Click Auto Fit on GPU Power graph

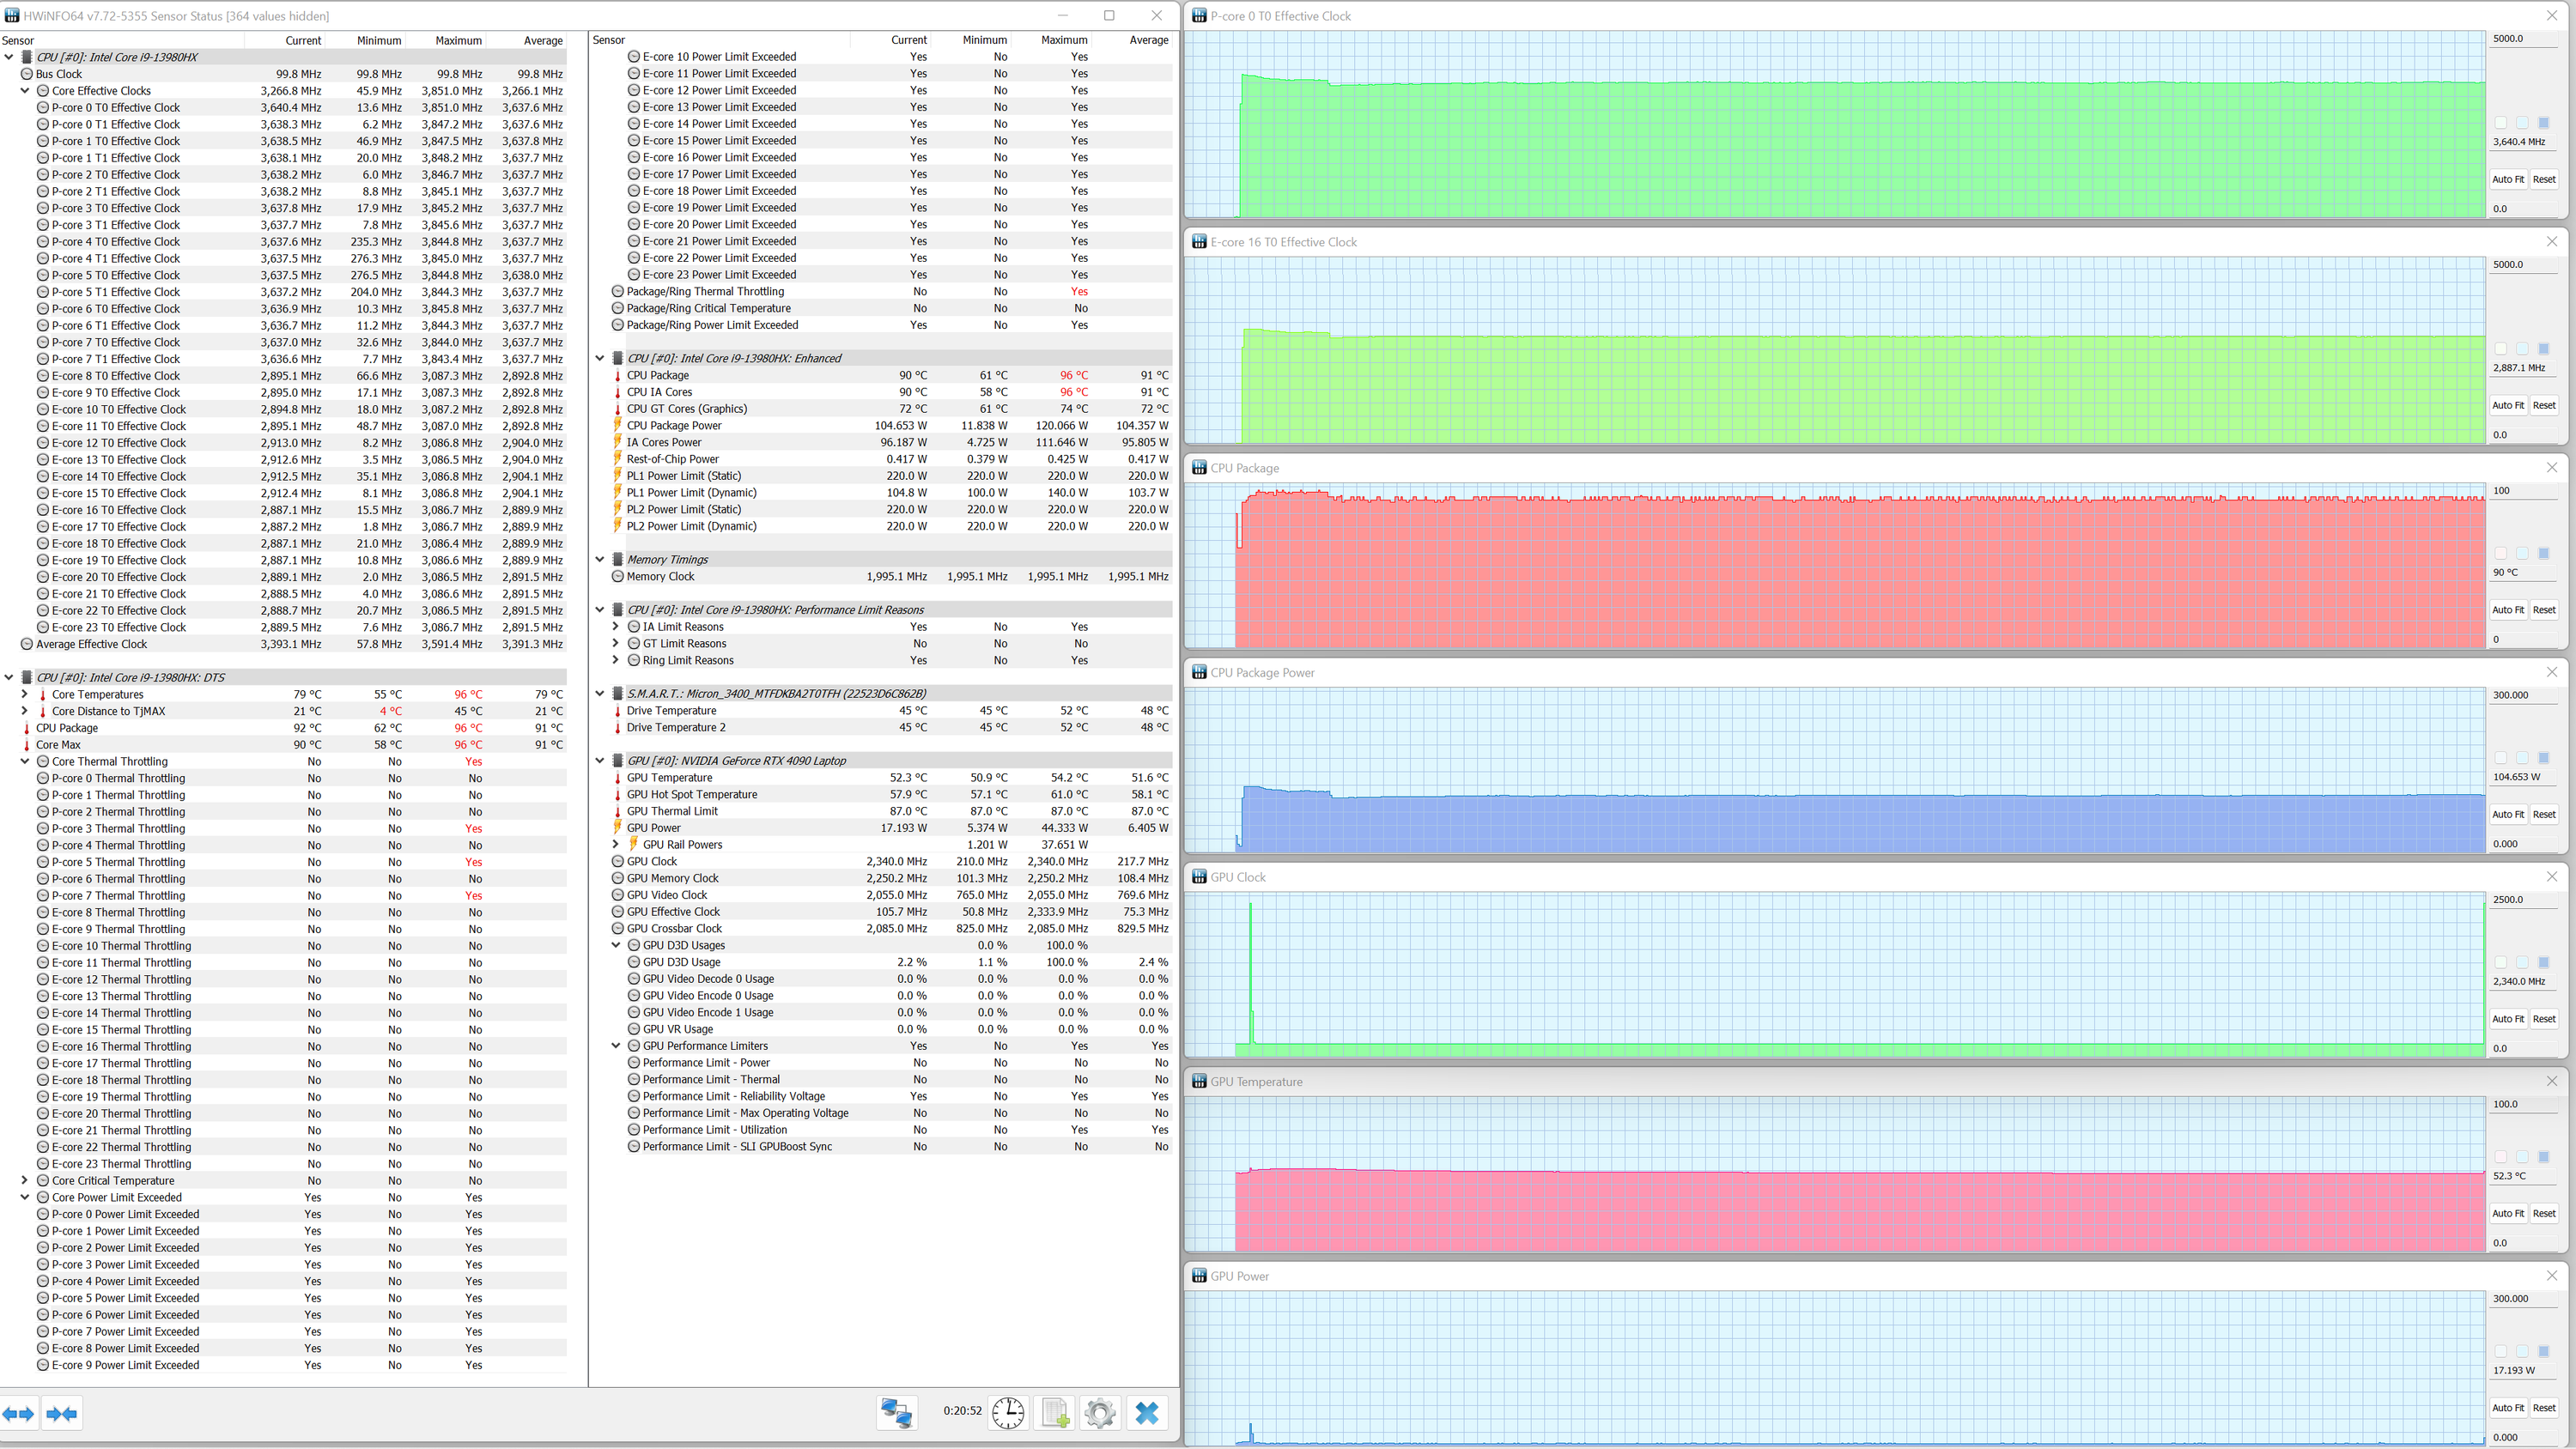tap(2507, 1408)
